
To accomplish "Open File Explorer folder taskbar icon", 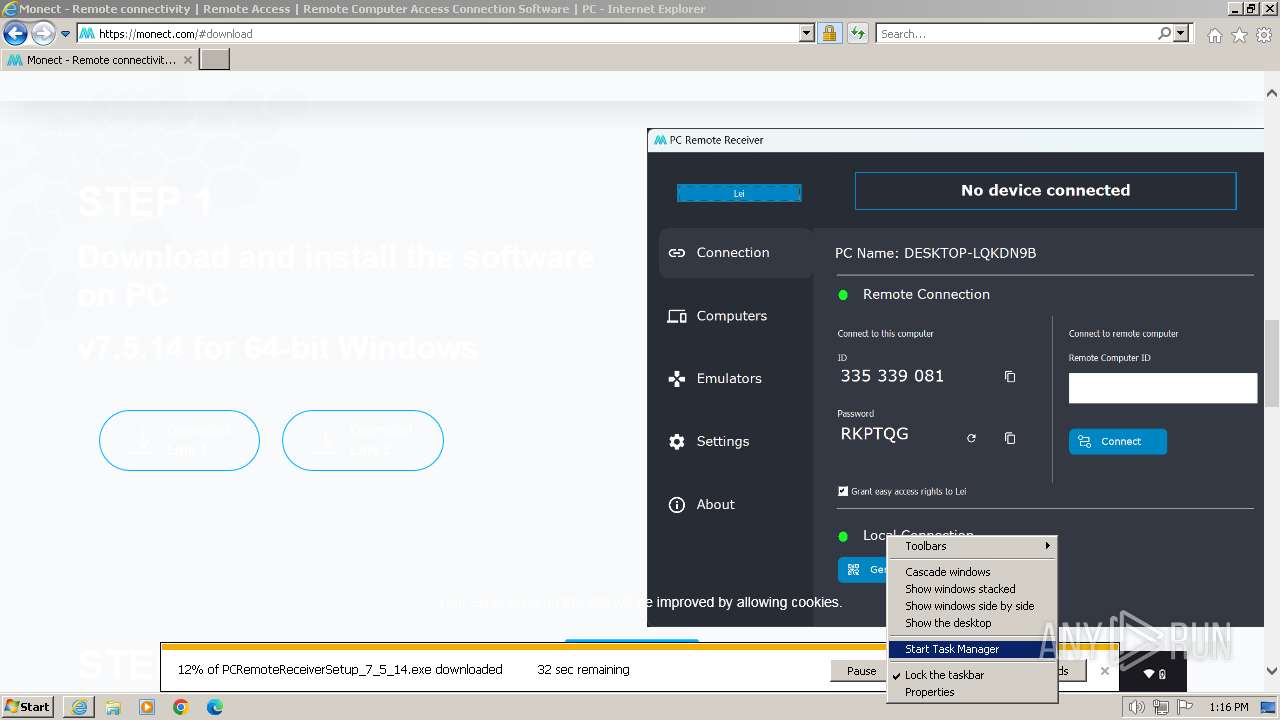I will point(113,707).
